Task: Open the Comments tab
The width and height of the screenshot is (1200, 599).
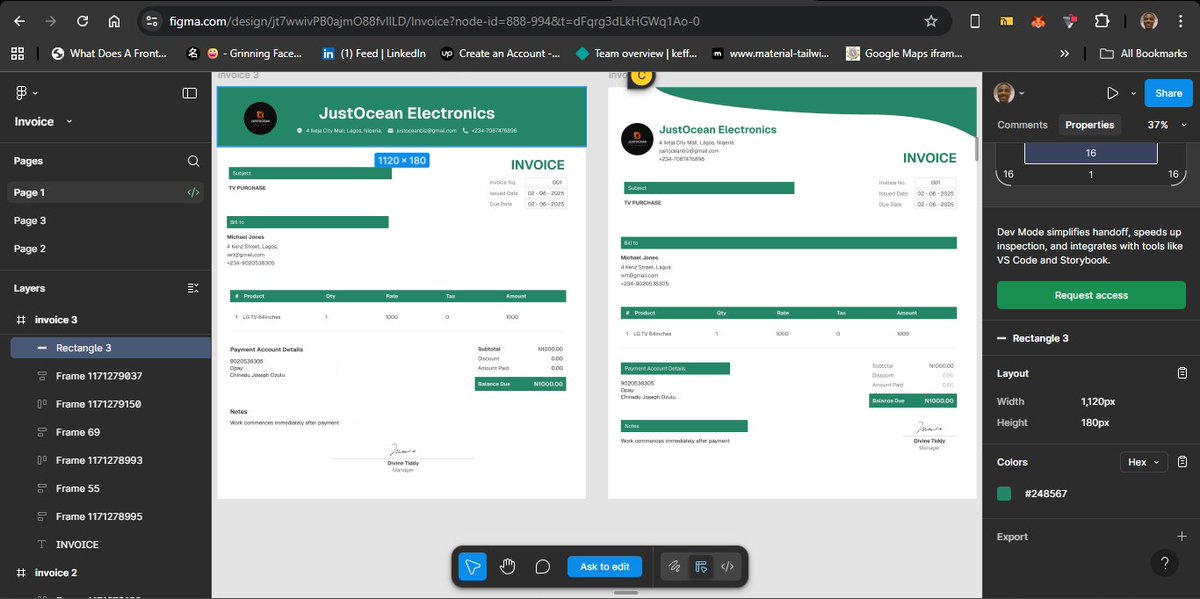Action: [x=1022, y=125]
